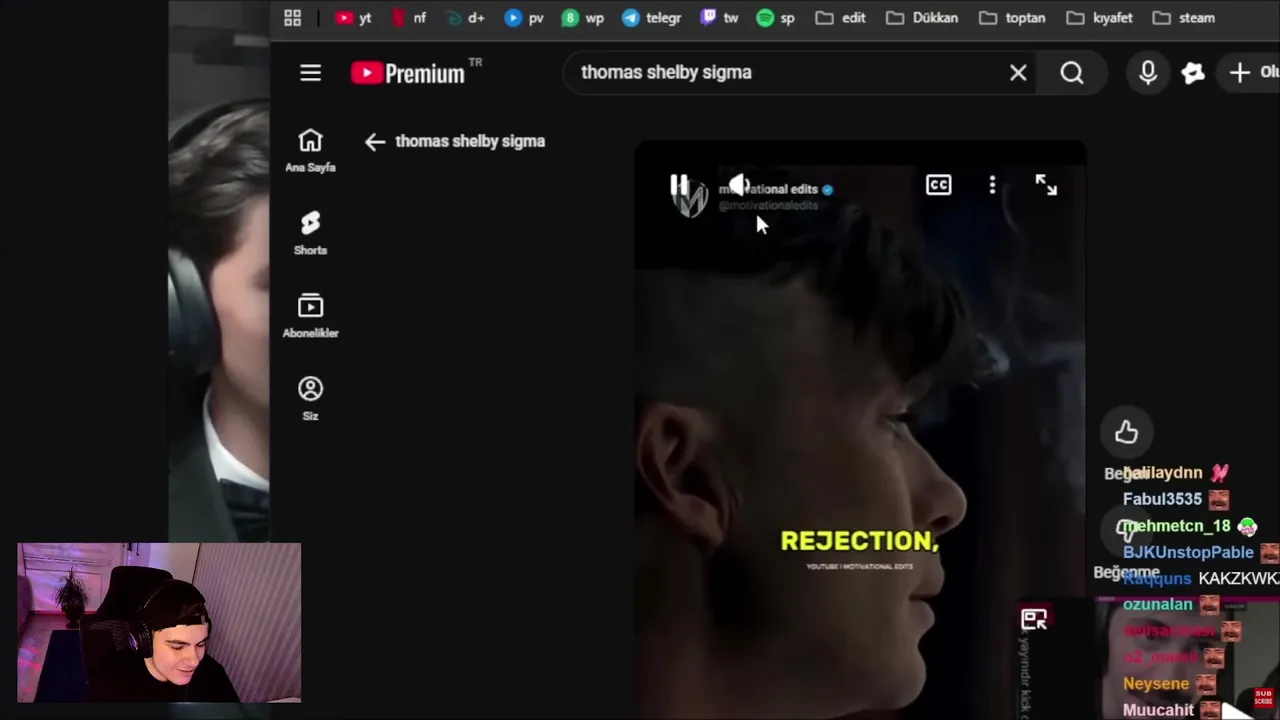The image size is (1280, 720).
Task: Open the three-dot more options on Short
Action: tap(992, 185)
